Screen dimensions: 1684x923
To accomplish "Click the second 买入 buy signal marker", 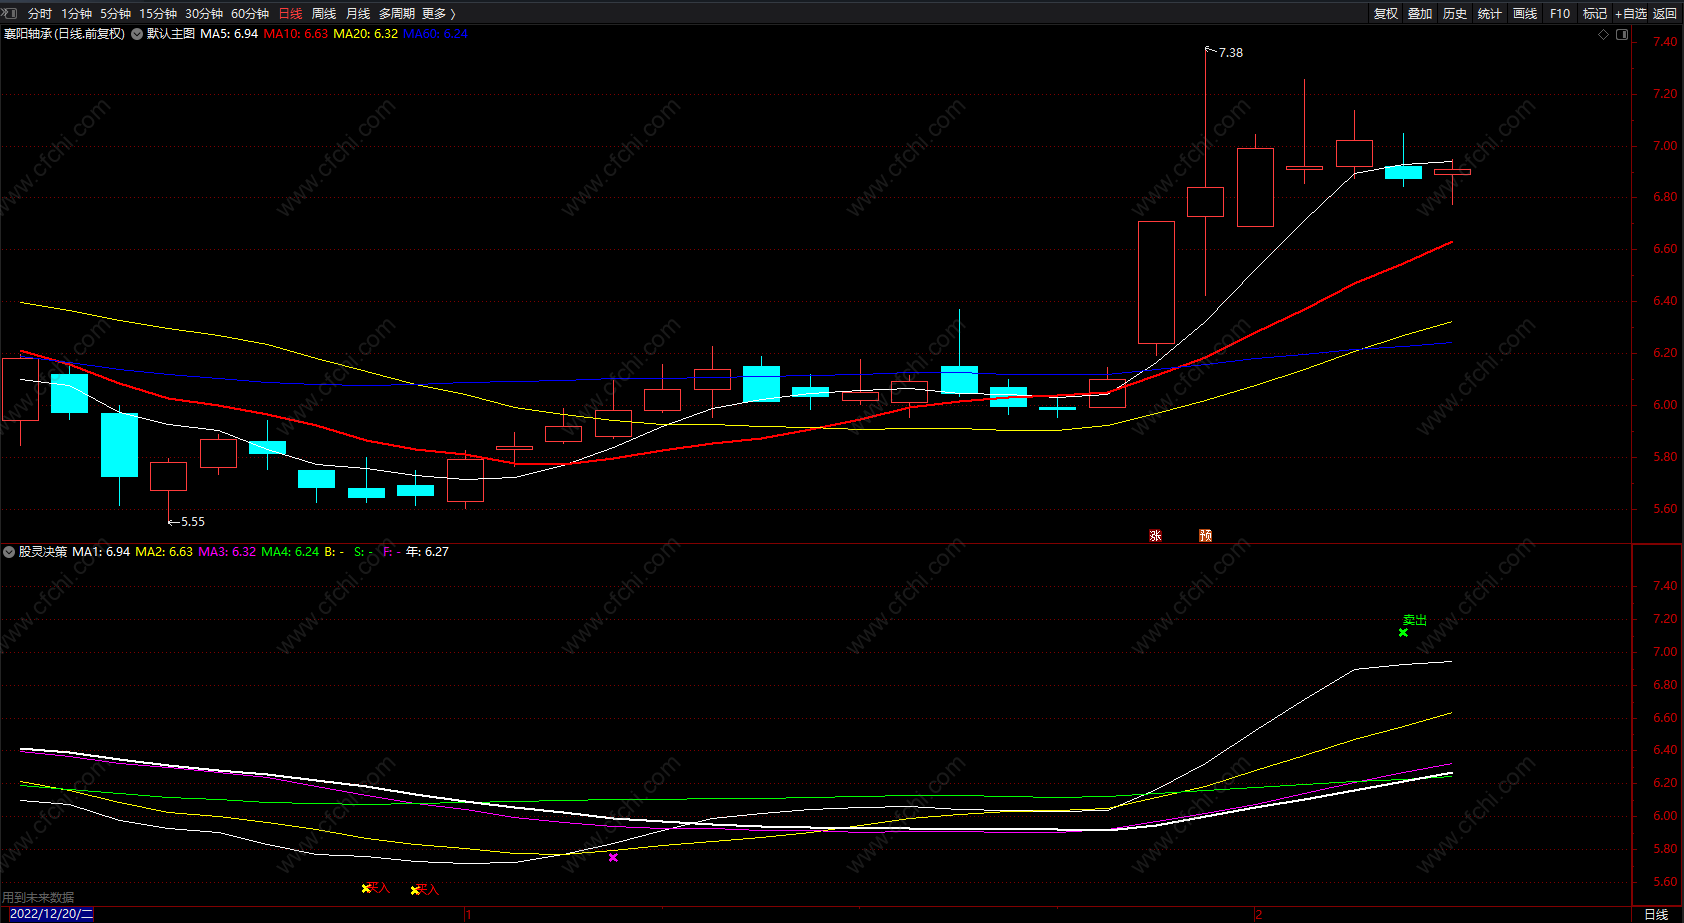I will coord(426,889).
